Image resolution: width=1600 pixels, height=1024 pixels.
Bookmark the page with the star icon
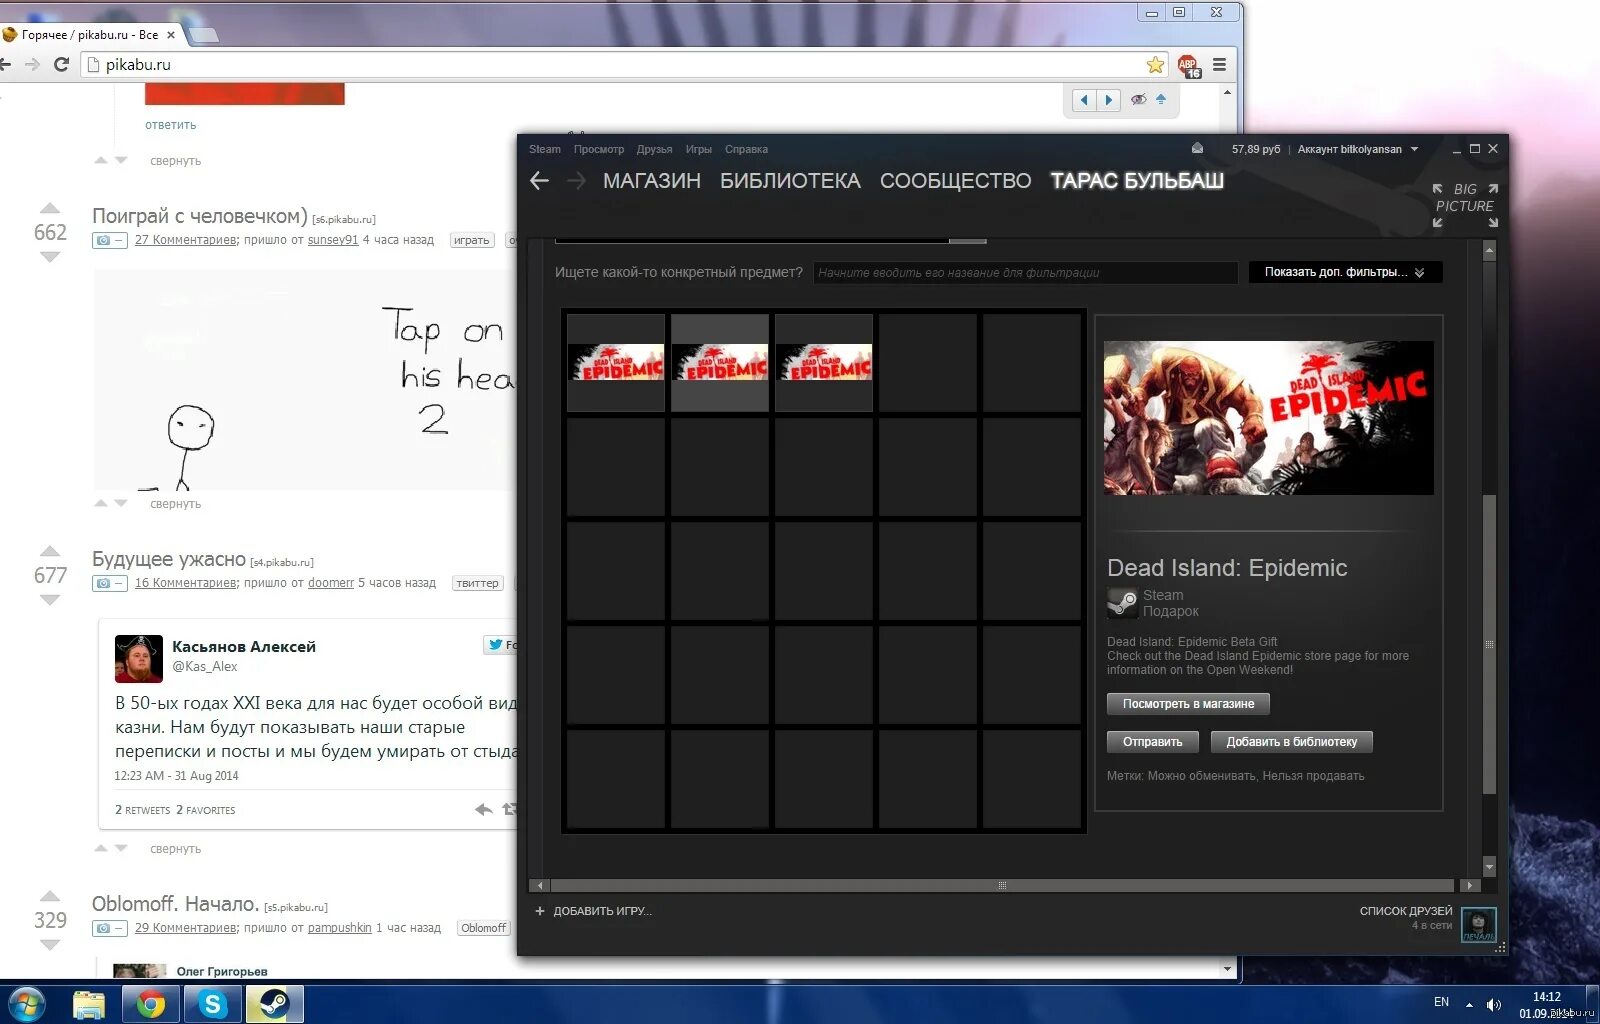tap(1155, 65)
